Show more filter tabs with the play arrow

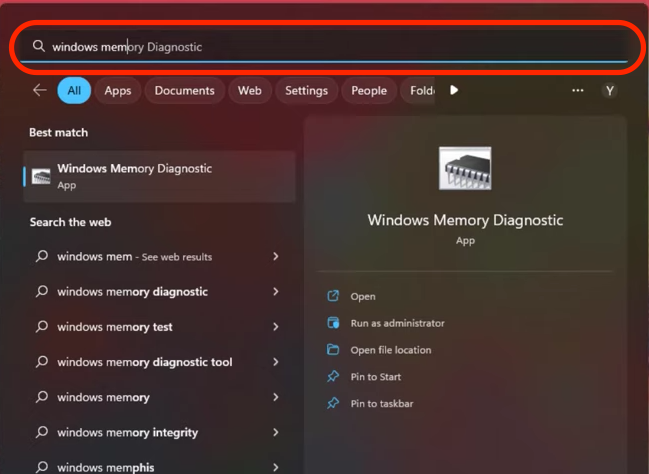tap(454, 90)
